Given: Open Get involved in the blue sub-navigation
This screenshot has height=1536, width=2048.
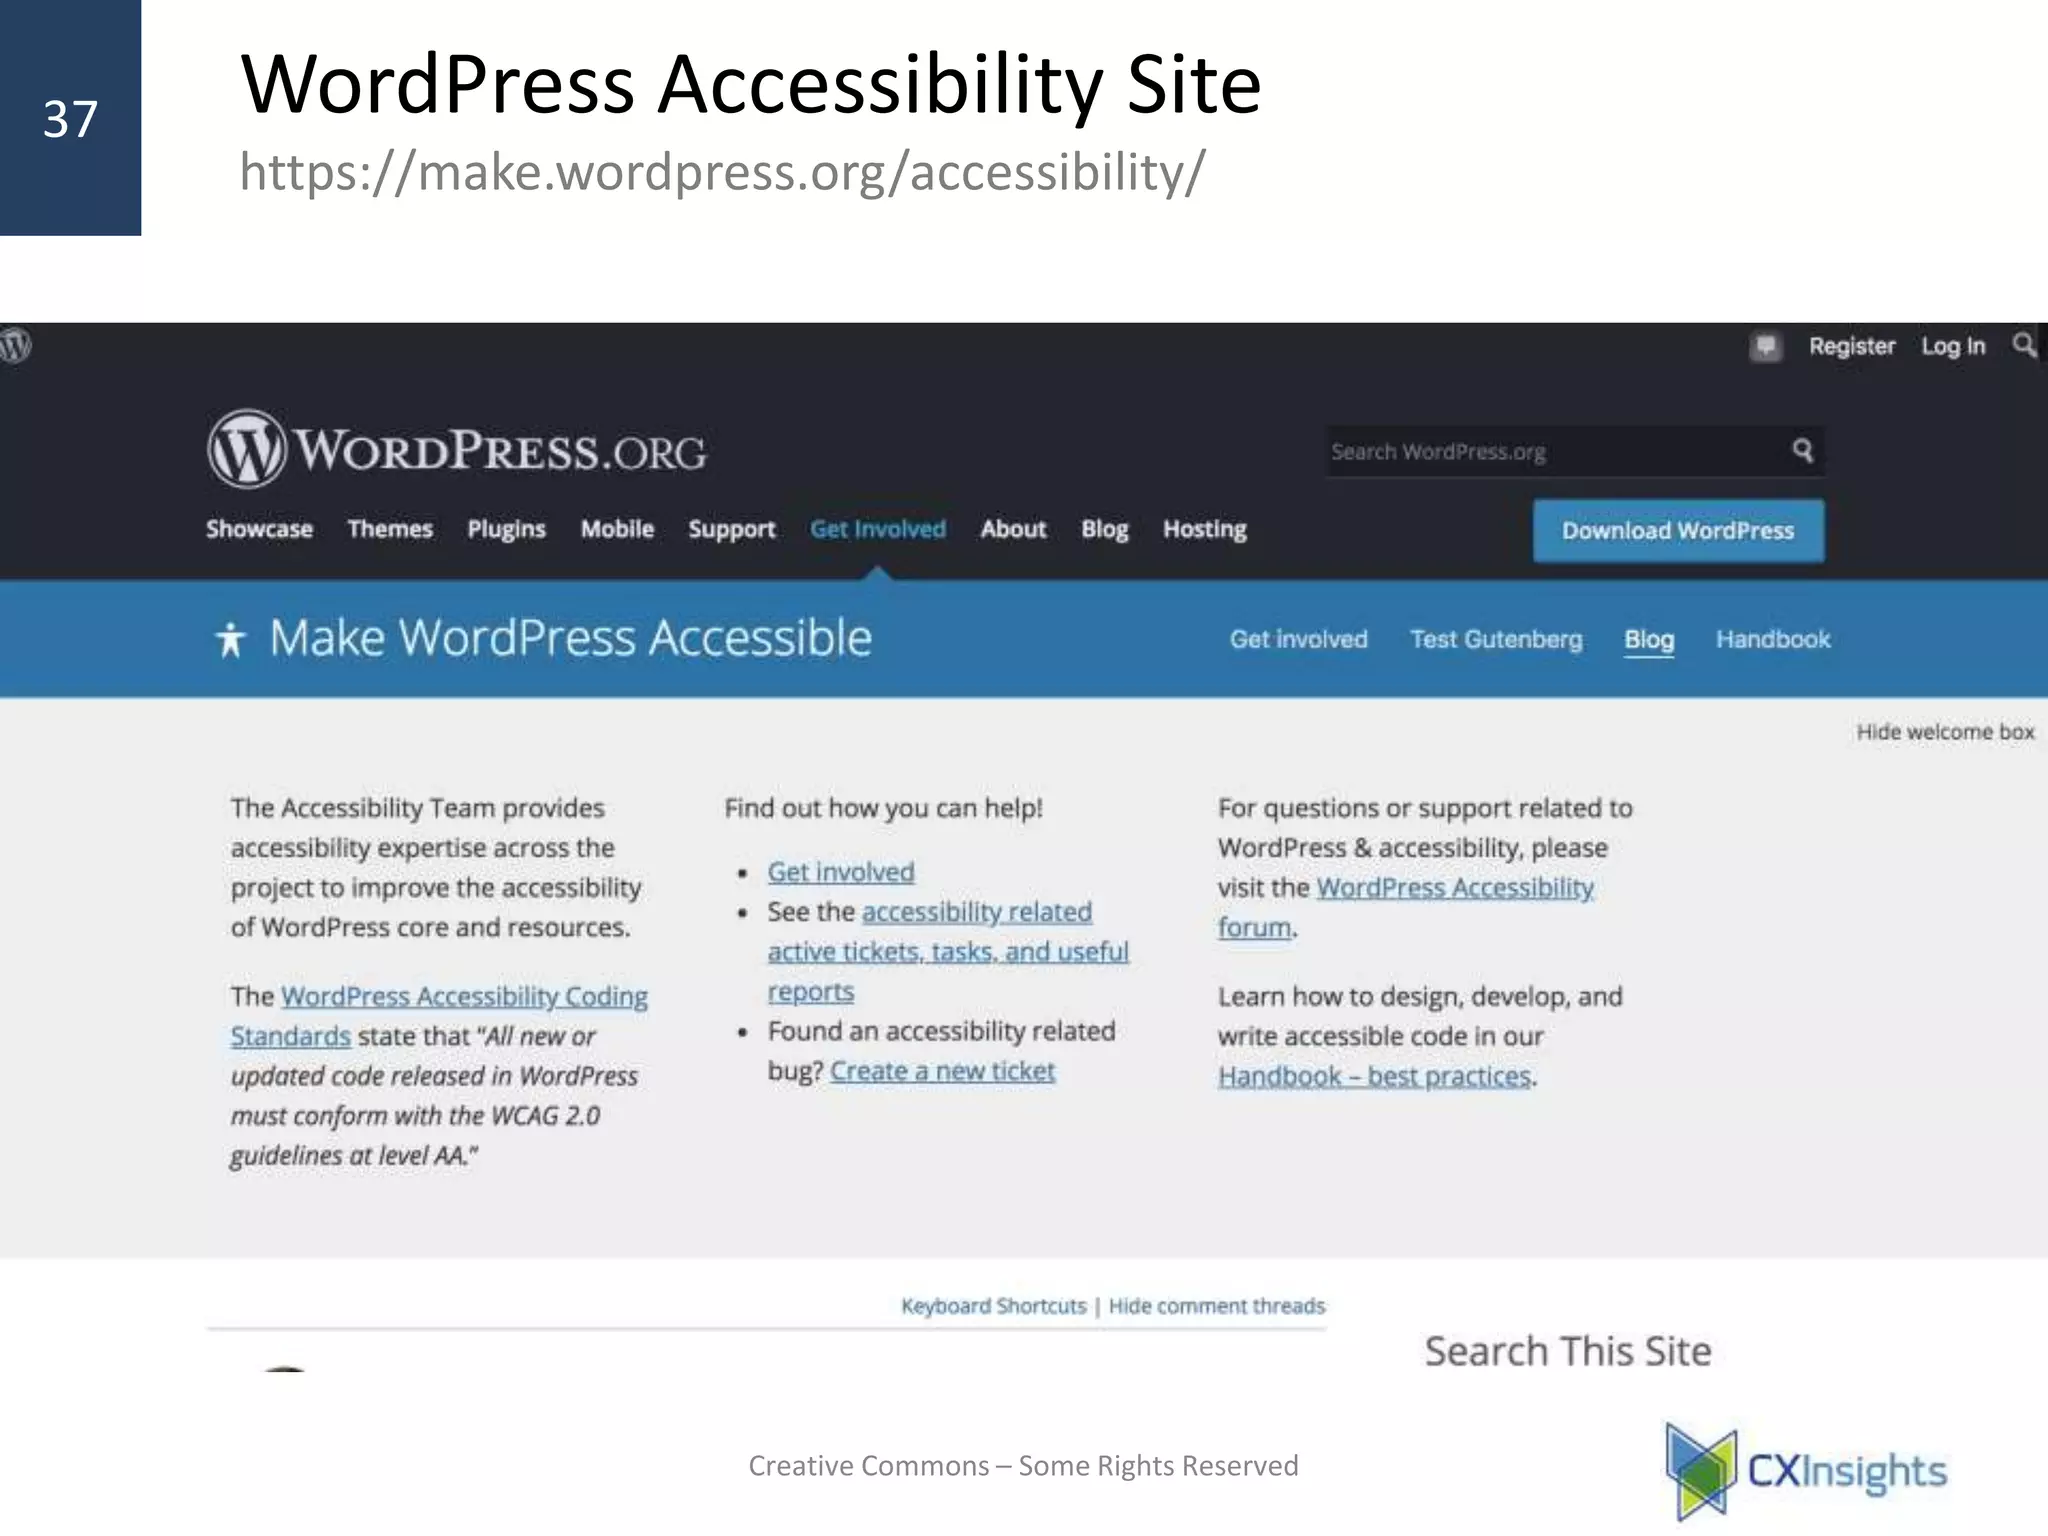Looking at the screenshot, I should (1298, 639).
